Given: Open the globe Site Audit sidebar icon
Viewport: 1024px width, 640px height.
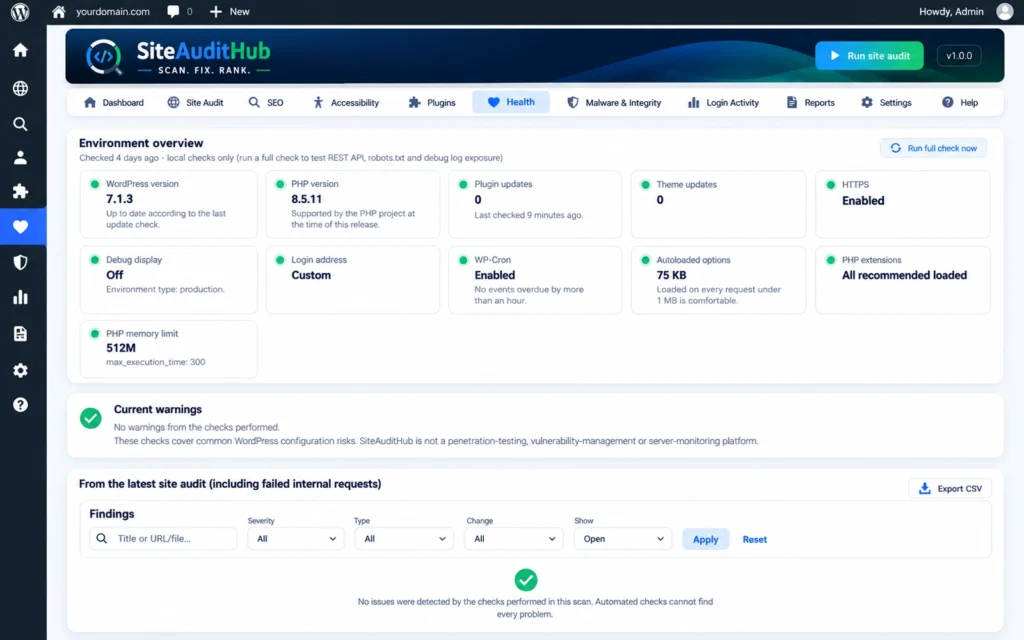Looking at the screenshot, I should [20, 88].
